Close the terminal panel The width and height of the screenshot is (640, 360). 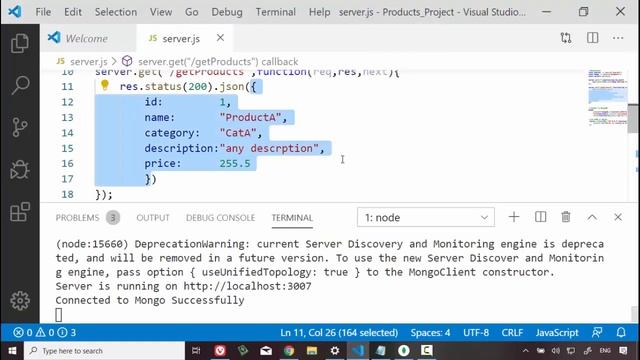(x=618, y=217)
